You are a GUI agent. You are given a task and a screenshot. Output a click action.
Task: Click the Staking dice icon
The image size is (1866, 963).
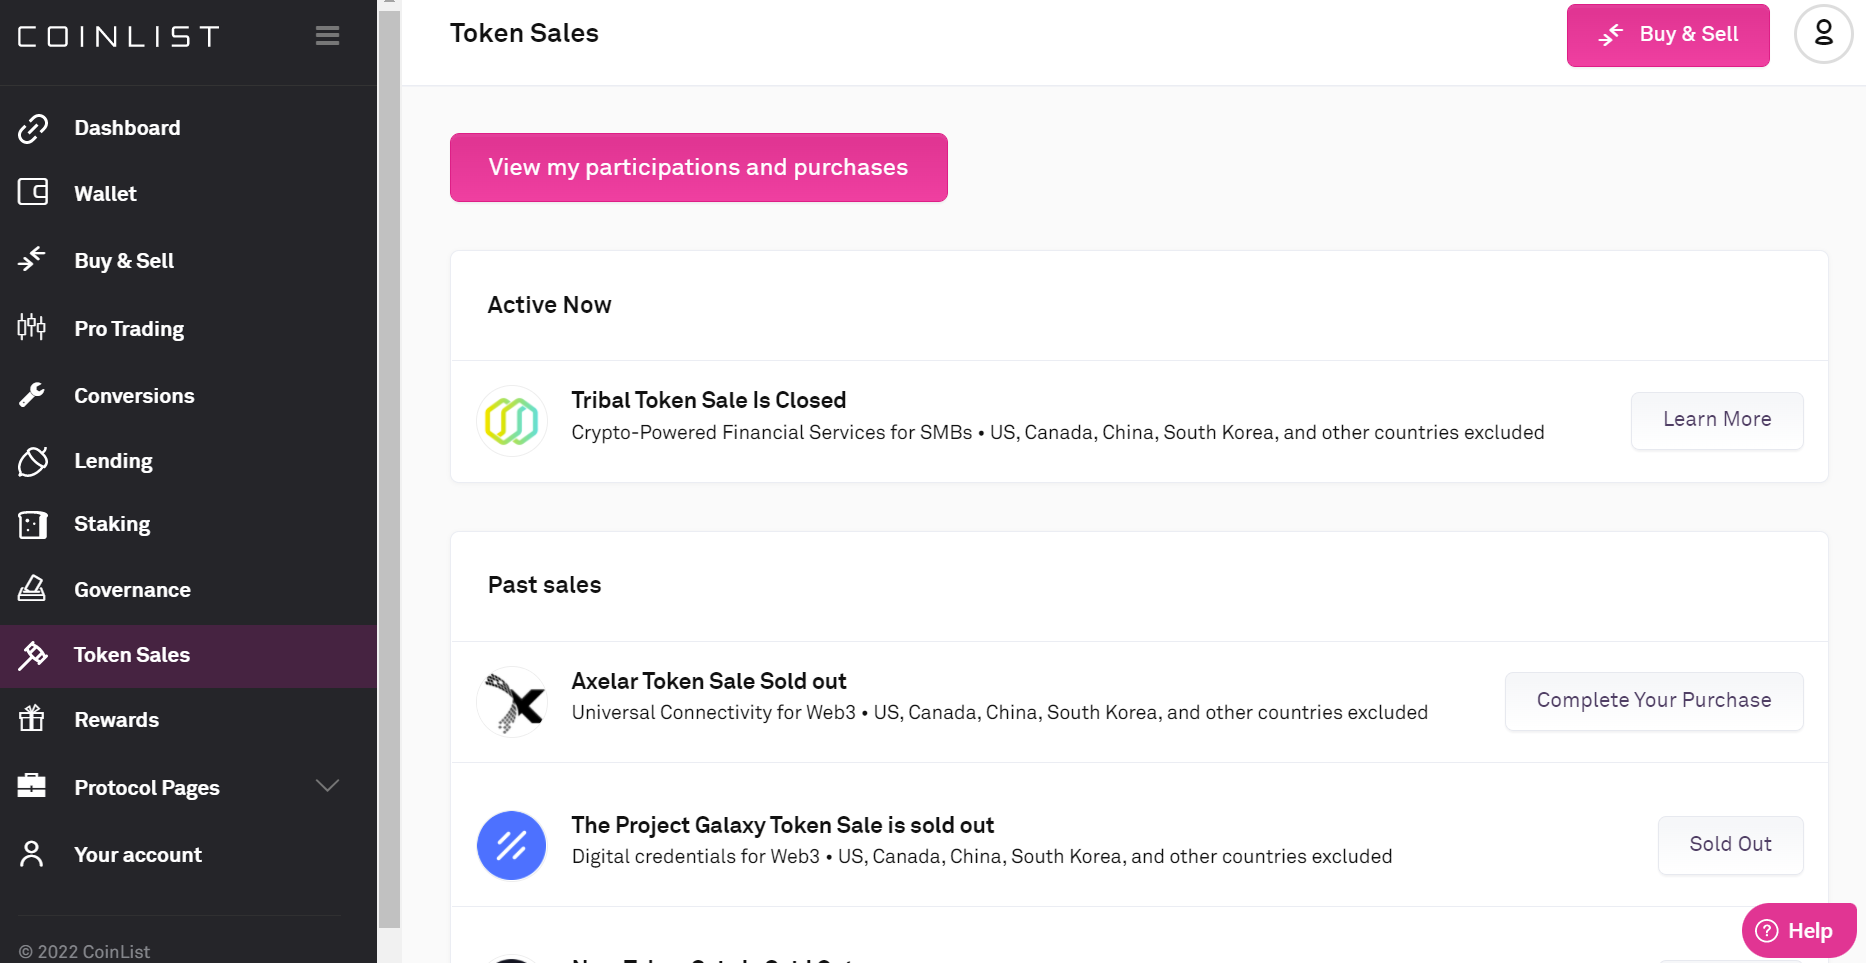33,524
